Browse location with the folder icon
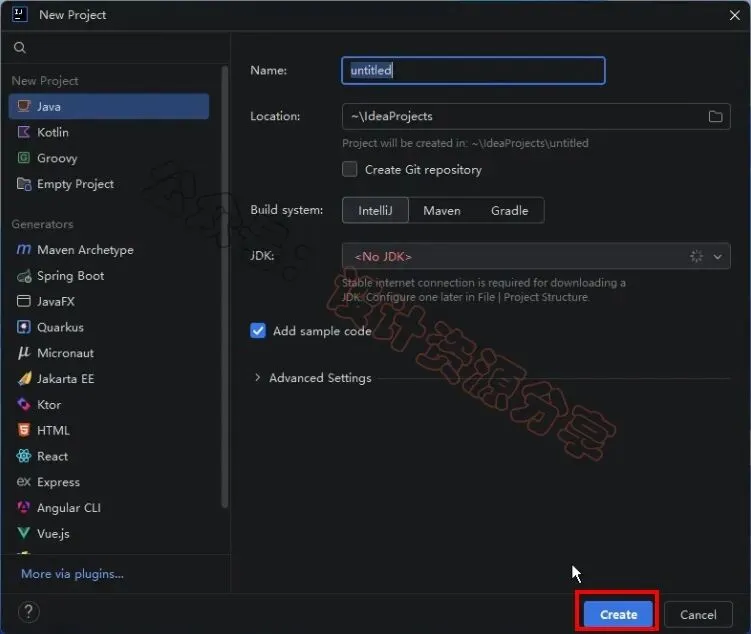The height and width of the screenshot is (634, 751). (x=715, y=116)
